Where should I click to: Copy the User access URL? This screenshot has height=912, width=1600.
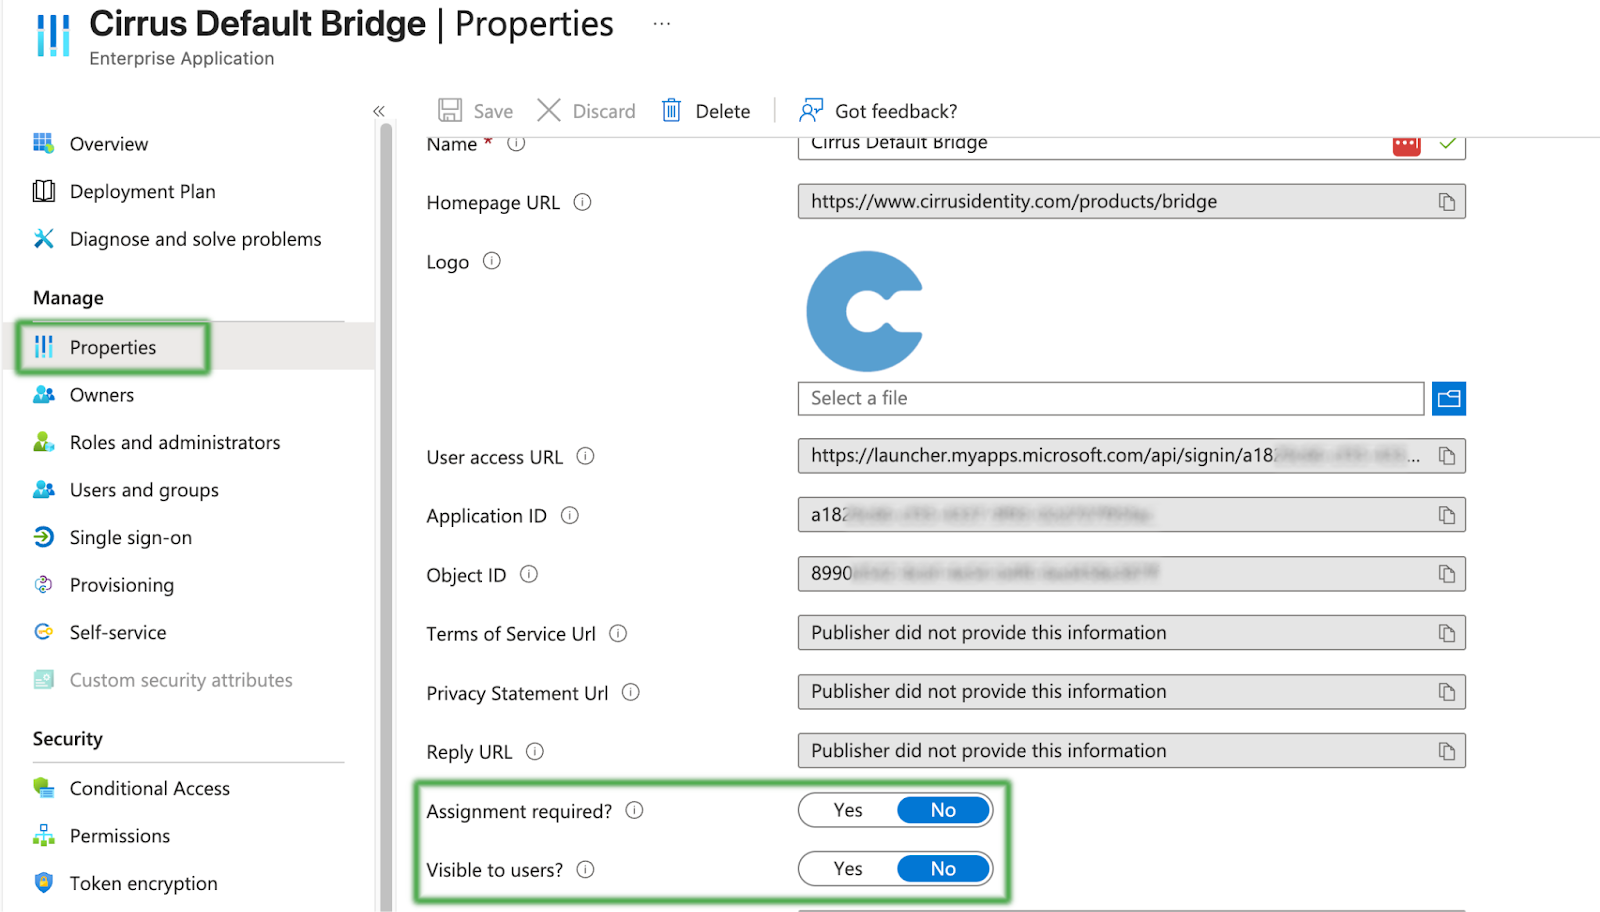click(1446, 456)
